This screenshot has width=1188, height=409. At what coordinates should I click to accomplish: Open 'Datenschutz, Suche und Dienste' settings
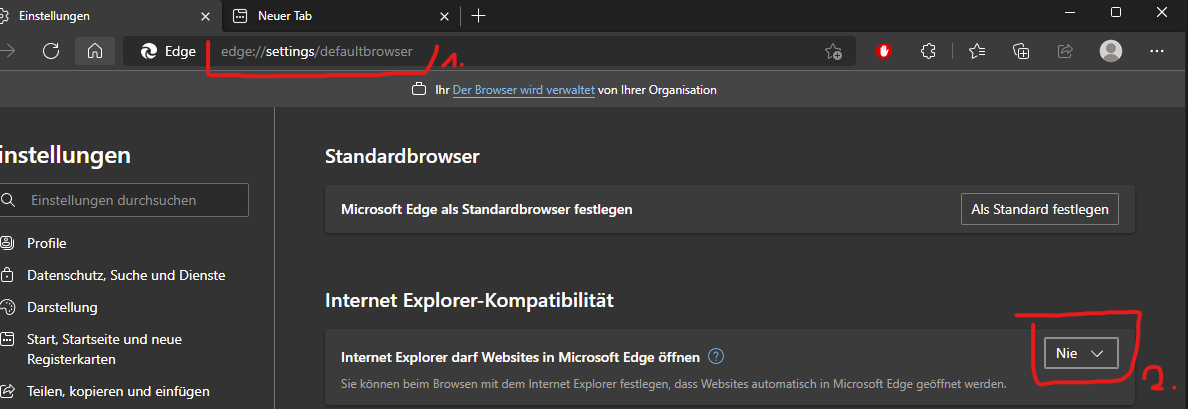126,275
